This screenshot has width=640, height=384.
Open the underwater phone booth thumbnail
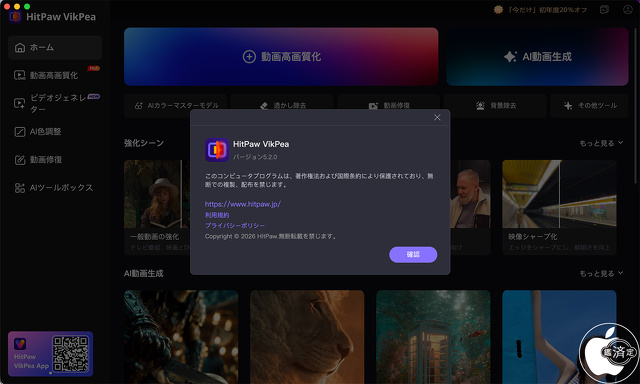pos(433,337)
